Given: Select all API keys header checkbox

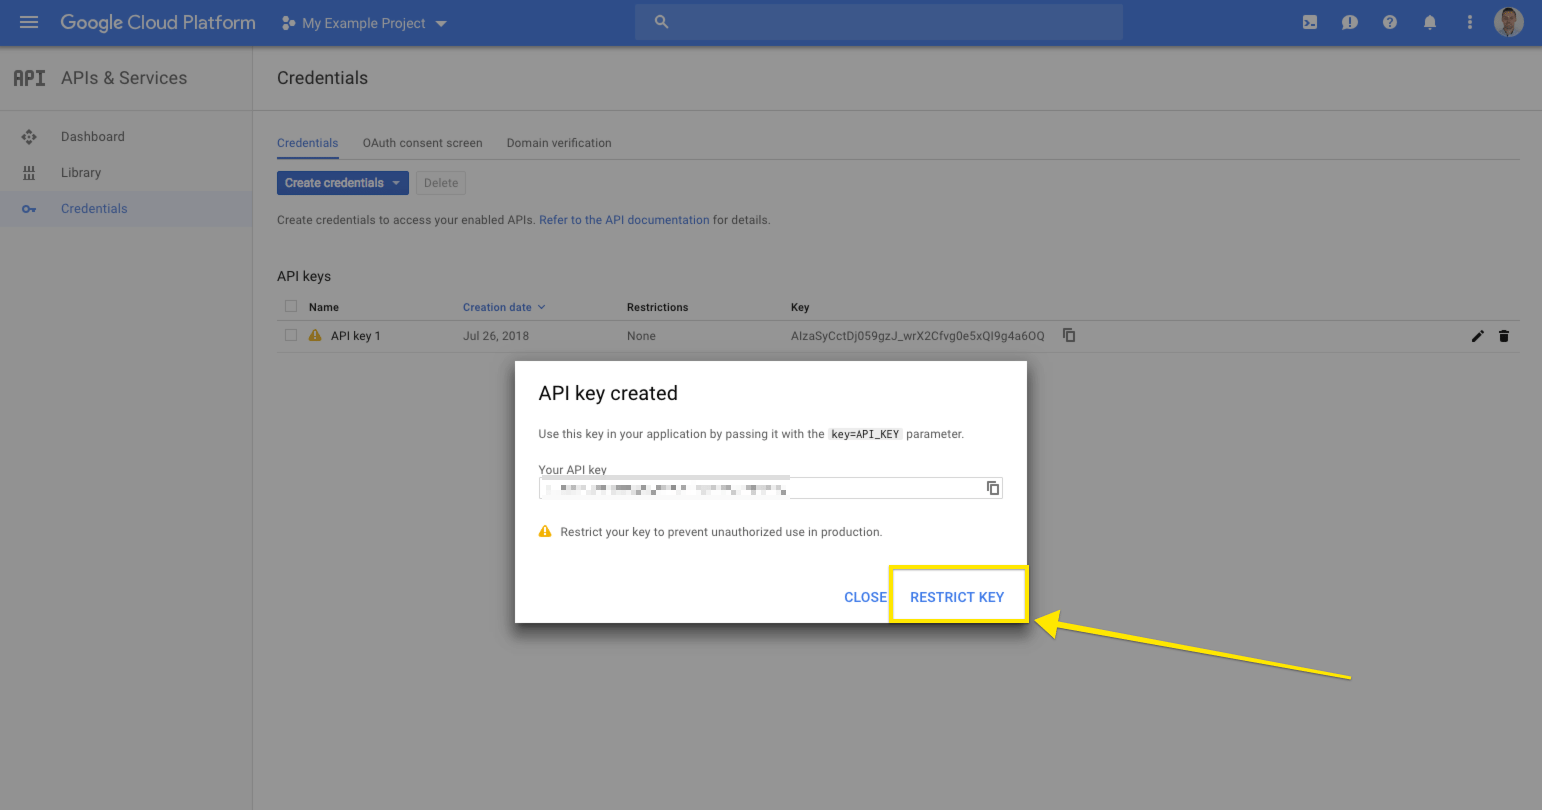Looking at the screenshot, I should [x=291, y=306].
